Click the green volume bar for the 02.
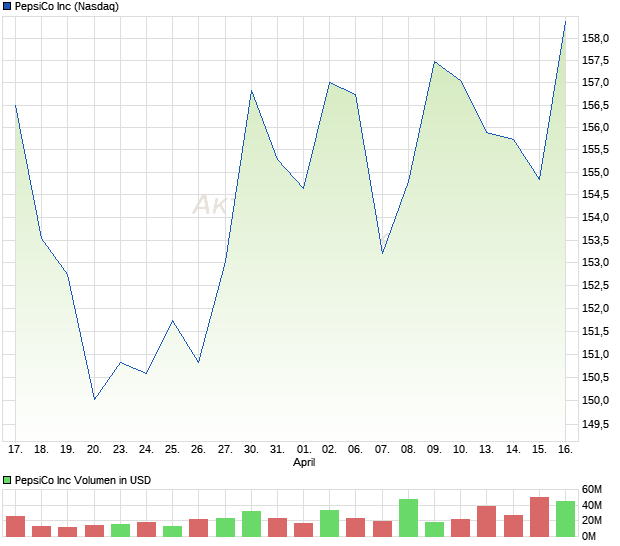Screen dimensions: 620x546 [329, 523]
